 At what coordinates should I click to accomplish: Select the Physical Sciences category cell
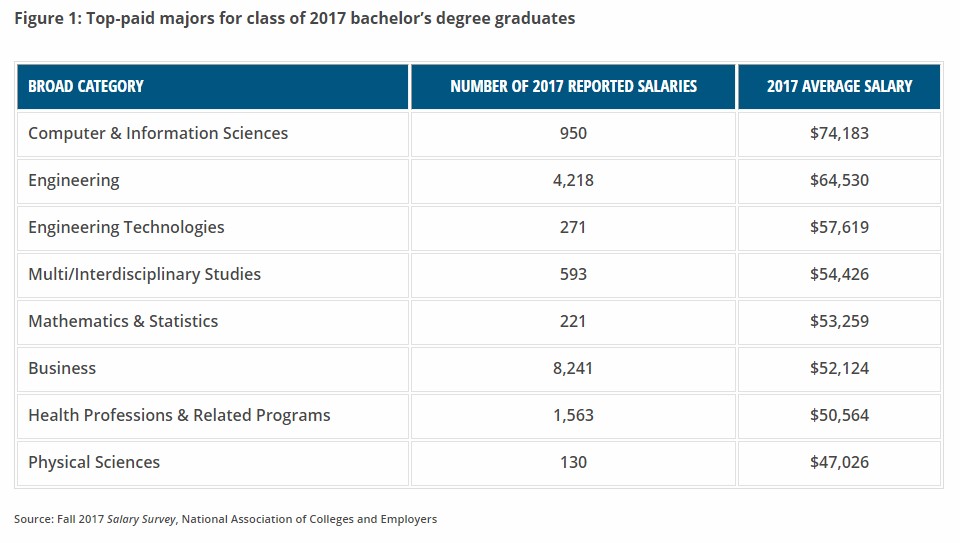click(x=94, y=462)
